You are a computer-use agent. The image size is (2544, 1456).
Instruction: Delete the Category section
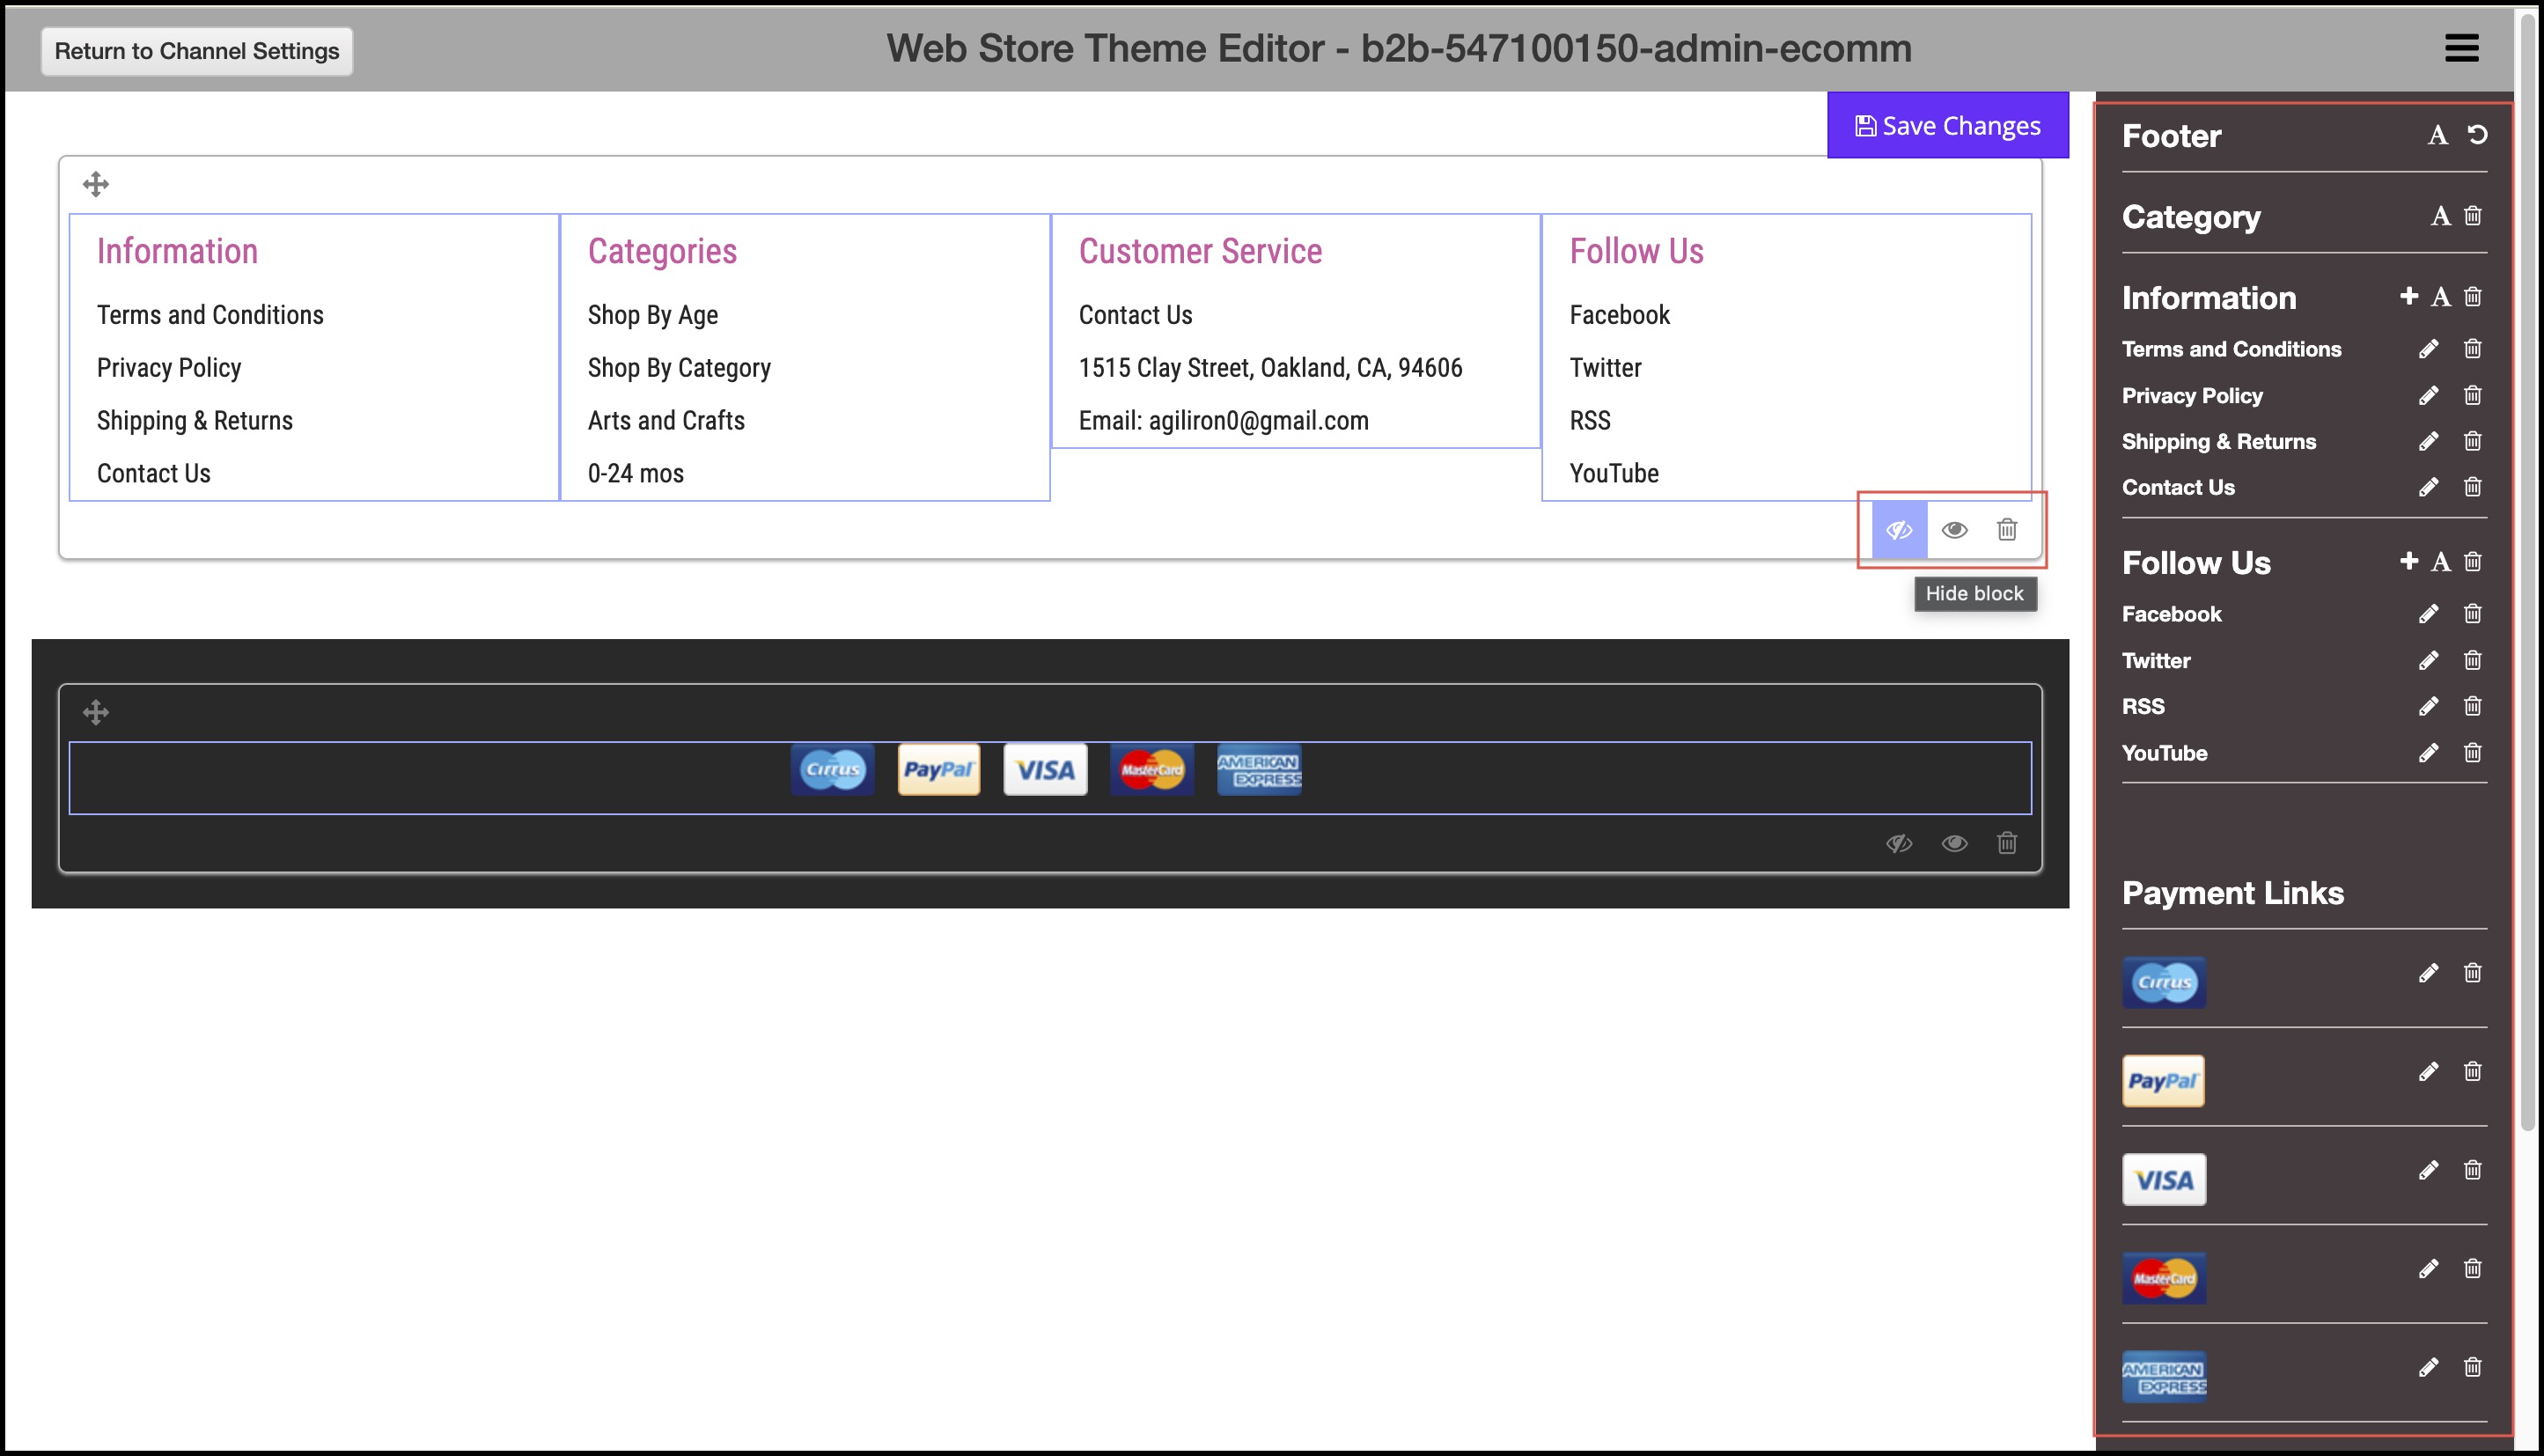coord(2473,216)
